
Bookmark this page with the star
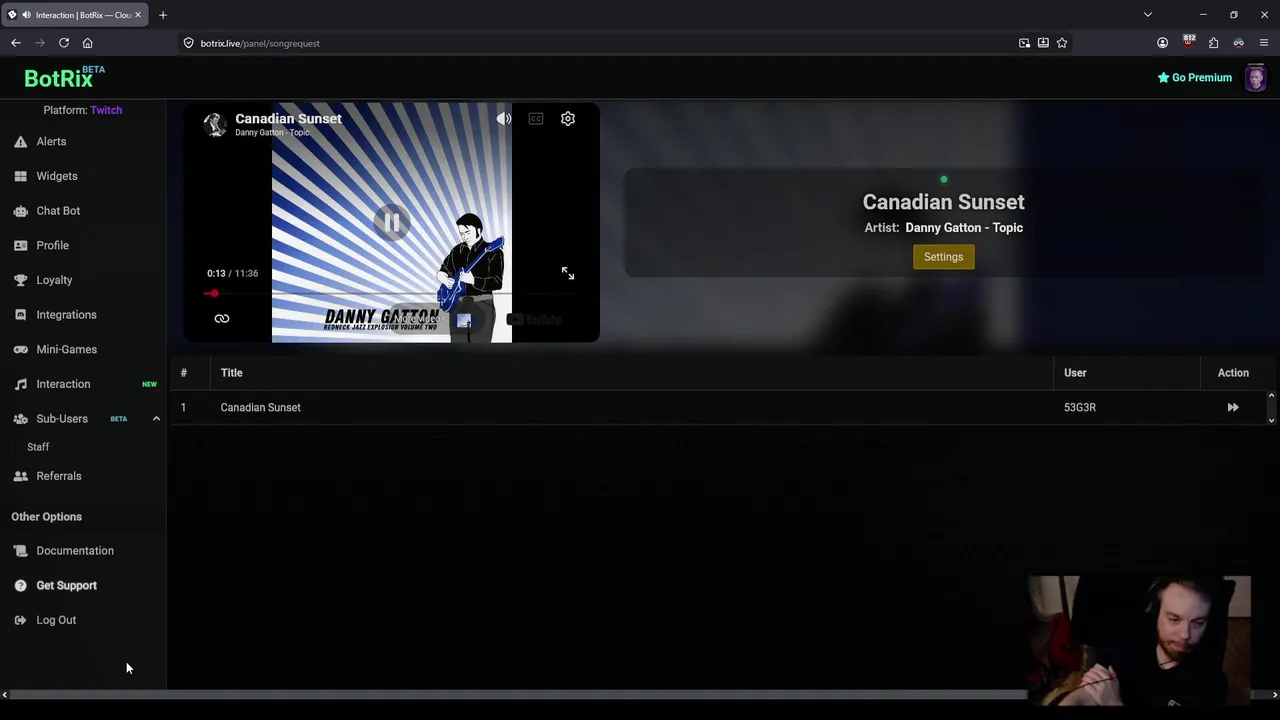(1062, 43)
